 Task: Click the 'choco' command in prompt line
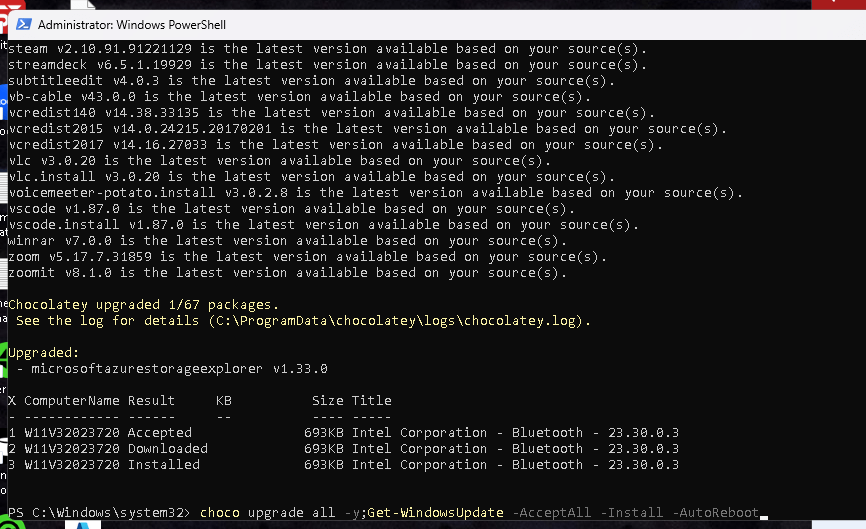coord(219,513)
